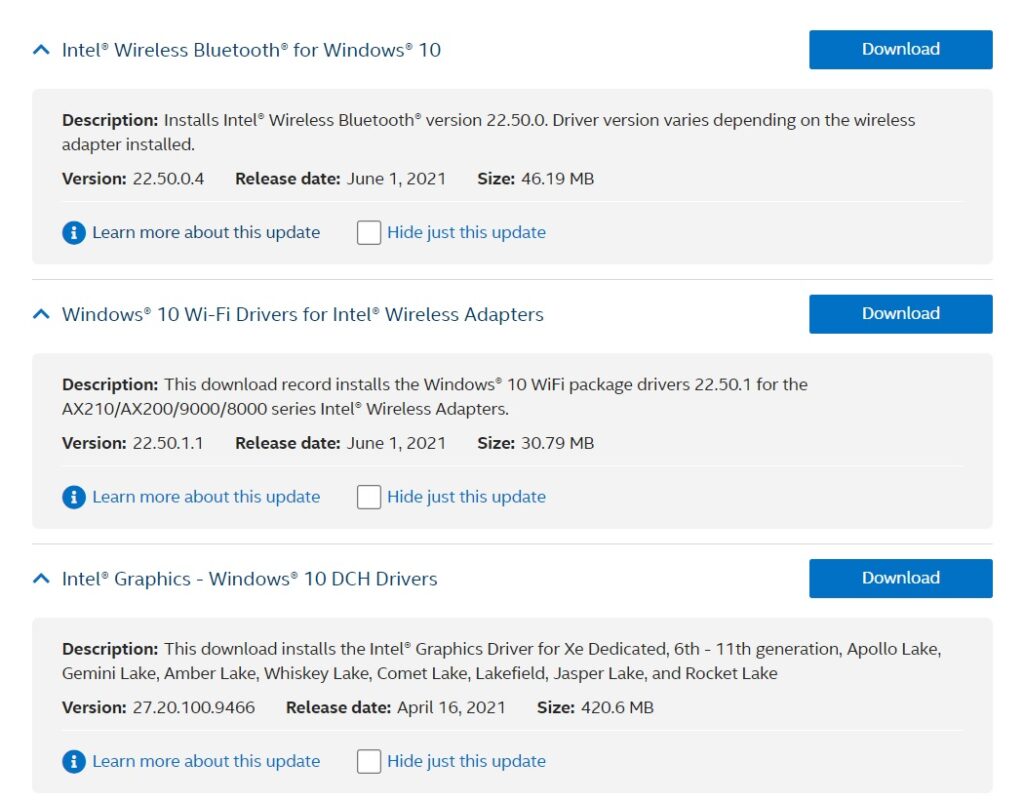This screenshot has height=803, width=1024.
Task: Click the info icon beside Bluetooth update's Learn more
Action: coord(73,232)
